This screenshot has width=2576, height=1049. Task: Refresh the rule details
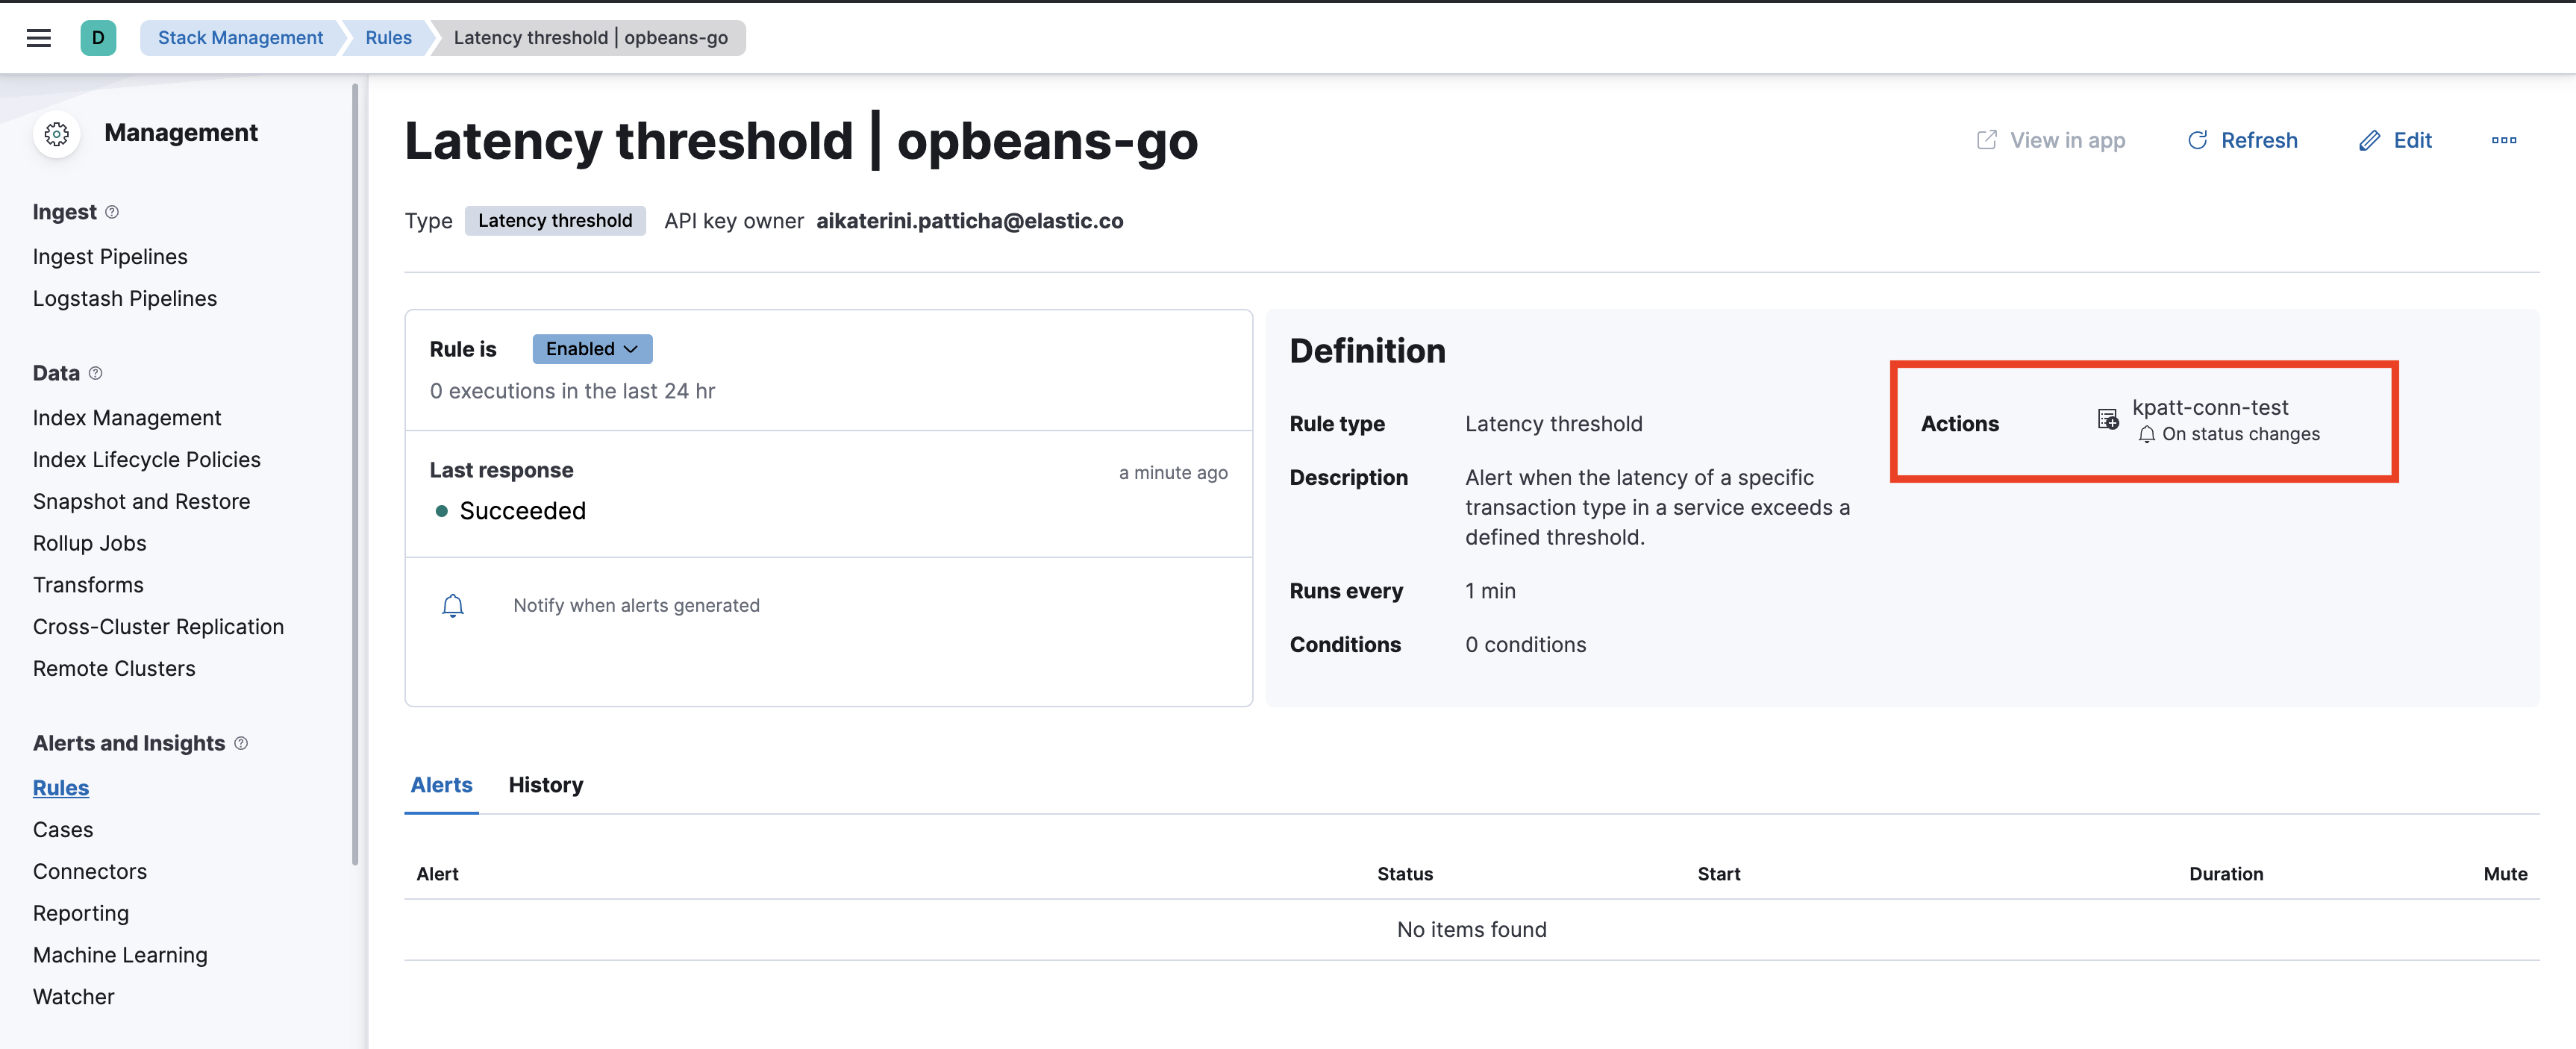pos(2242,140)
